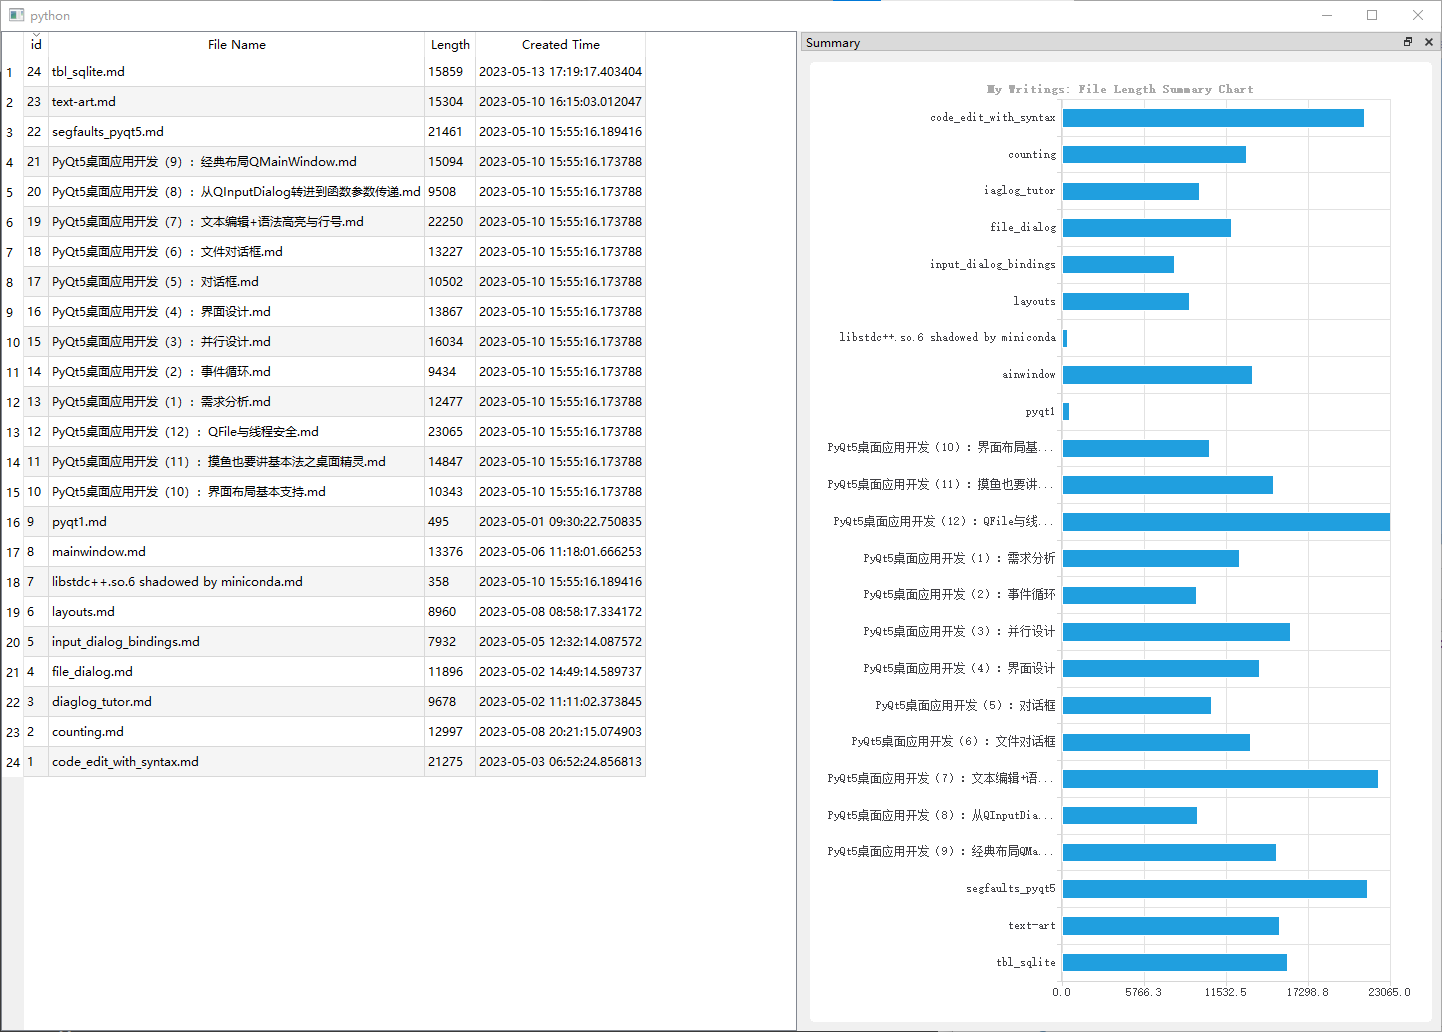Select the tbl_sqlite.md file name cell
Viewport: 1442px width, 1032px height.
click(237, 72)
